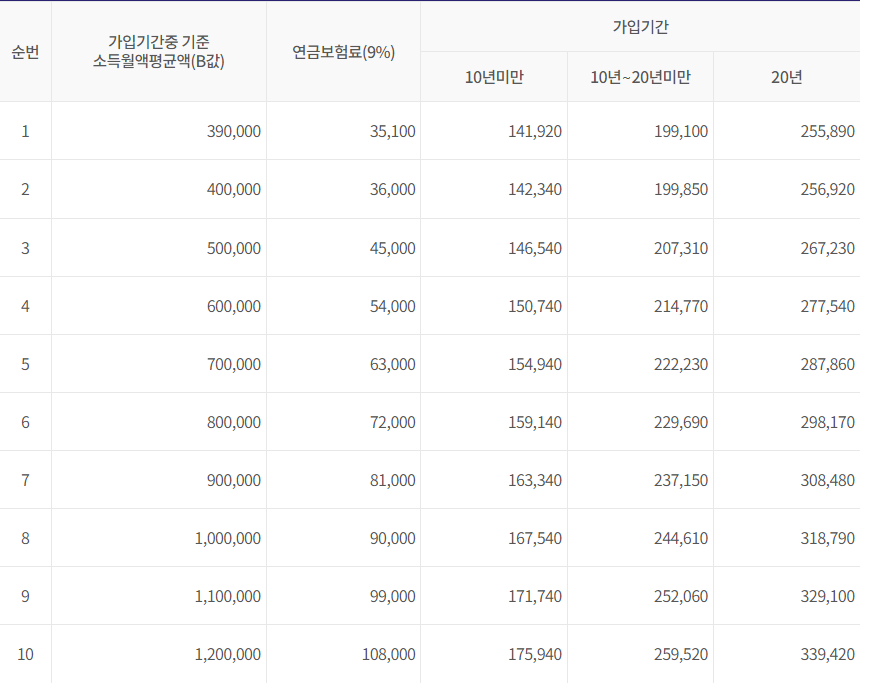Click the 90,000 premium value in row 8

click(386, 538)
